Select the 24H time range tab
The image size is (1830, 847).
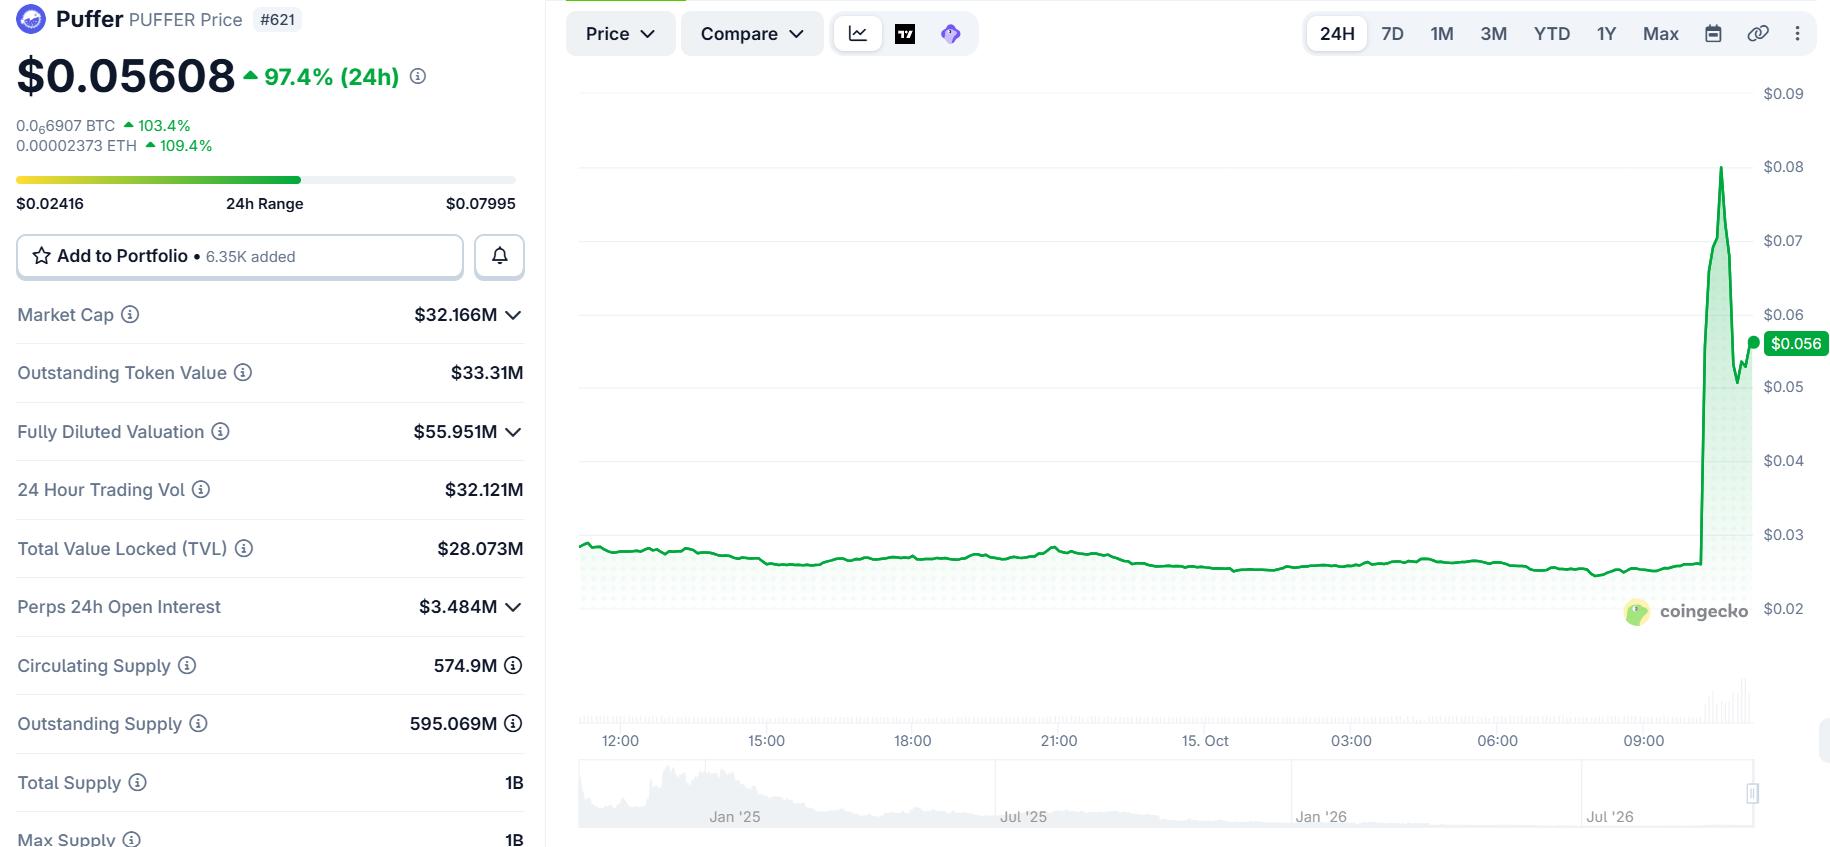coord(1337,34)
